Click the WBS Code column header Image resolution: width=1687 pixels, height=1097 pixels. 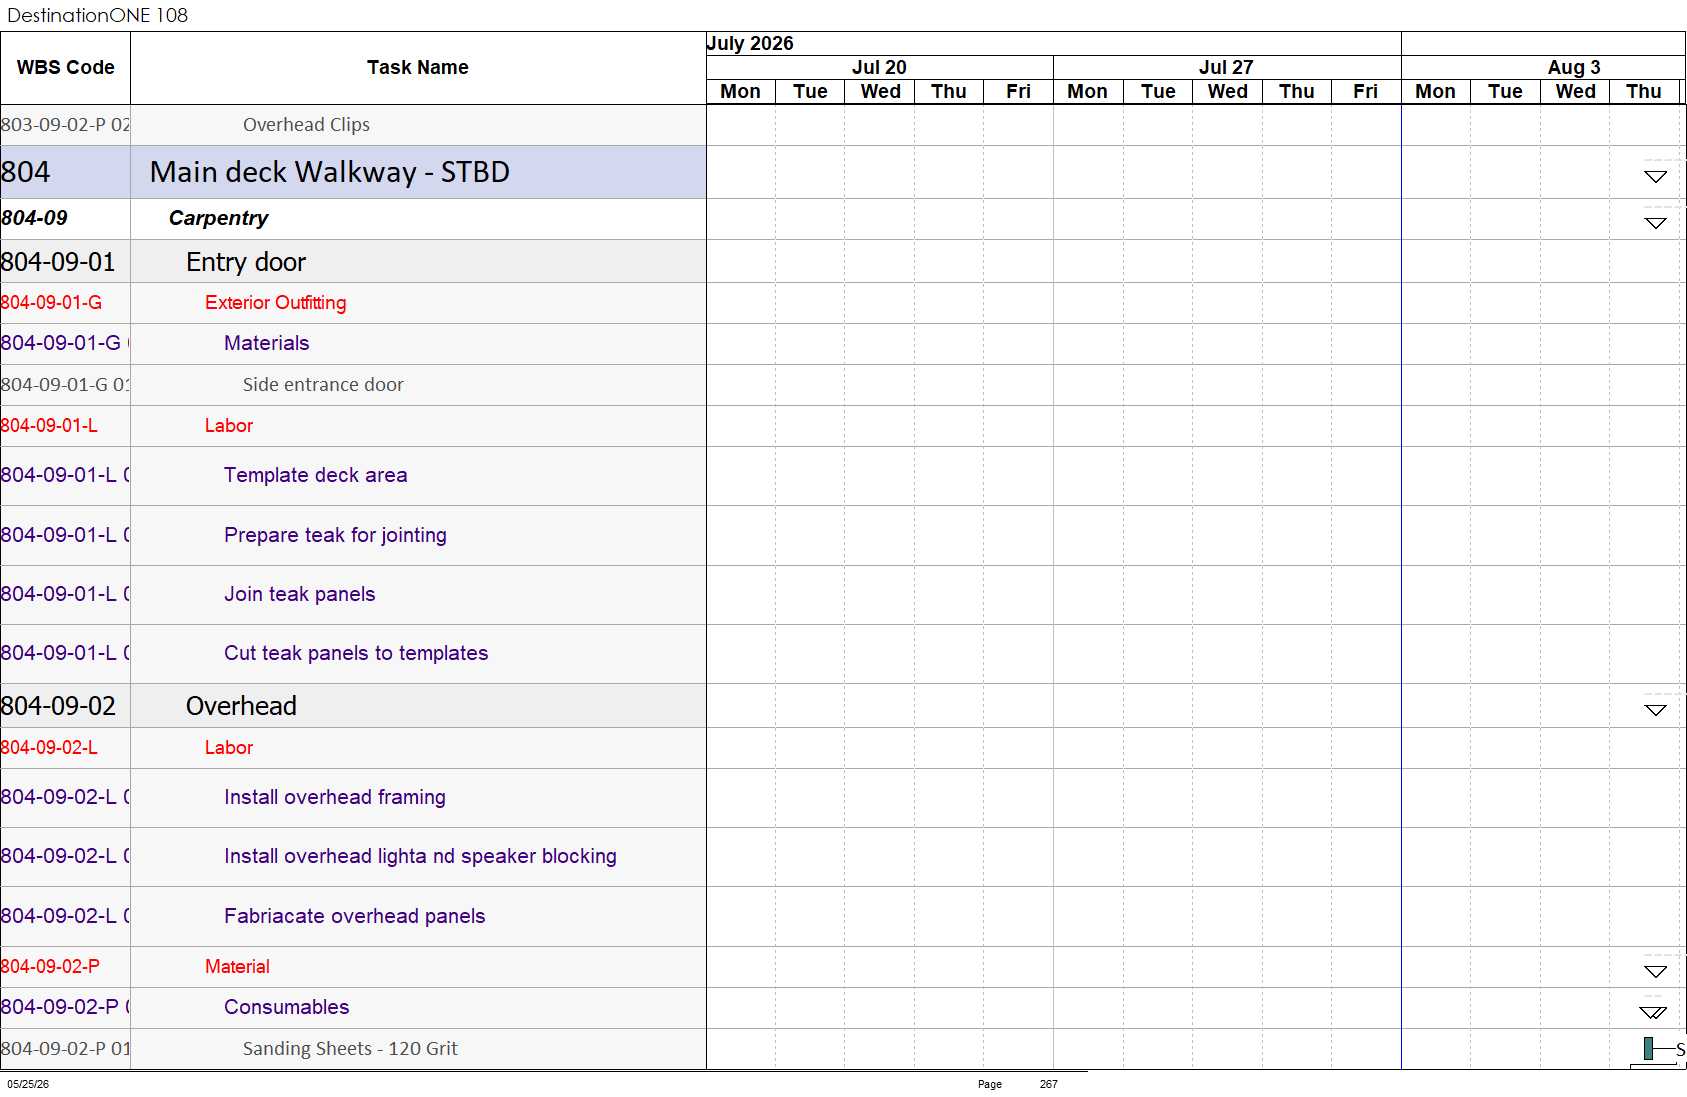[66, 68]
